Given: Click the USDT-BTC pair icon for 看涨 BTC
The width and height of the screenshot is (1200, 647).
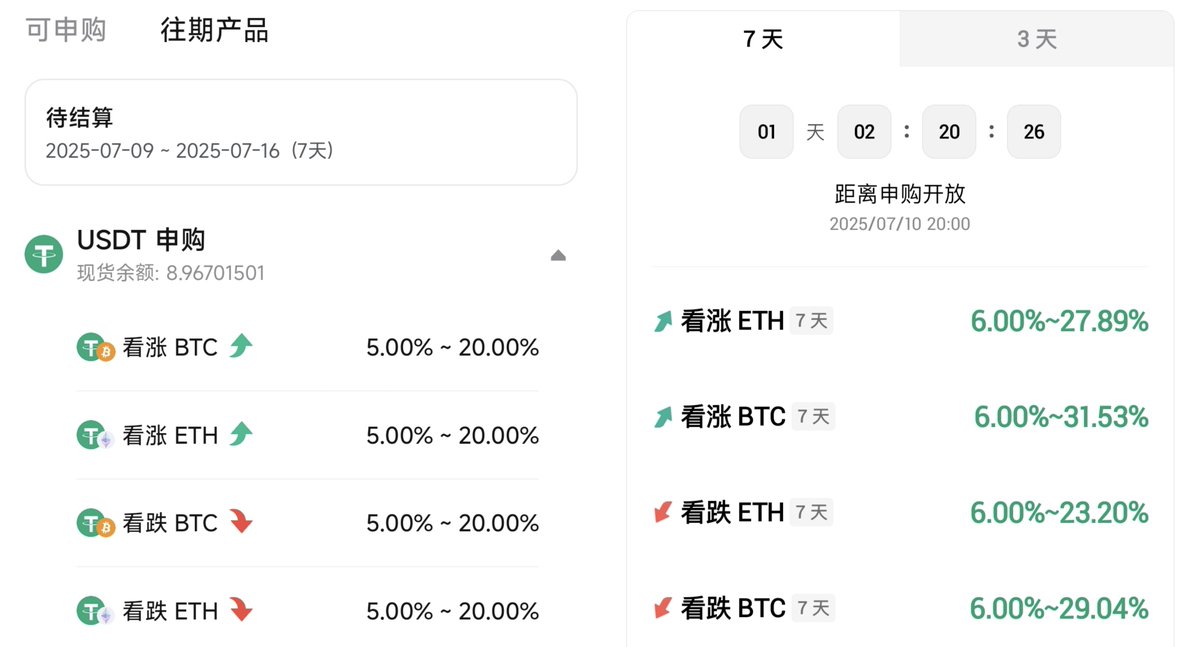Looking at the screenshot, I should (x=96, y=348).
